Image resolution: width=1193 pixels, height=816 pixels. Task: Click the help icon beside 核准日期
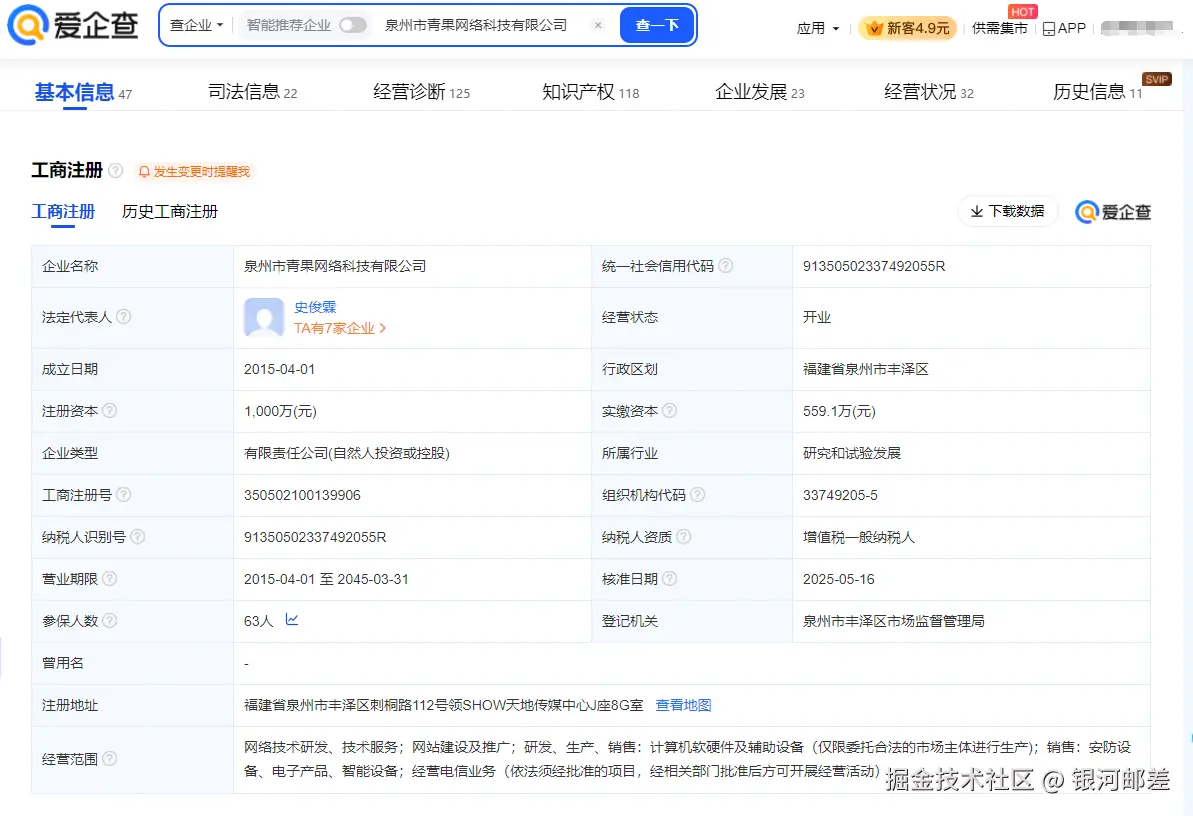[670, 579]
